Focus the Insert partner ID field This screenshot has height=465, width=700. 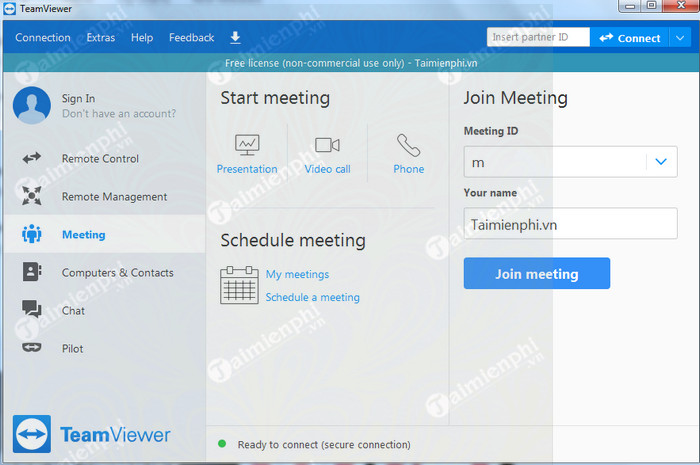(x=538, y=37)
